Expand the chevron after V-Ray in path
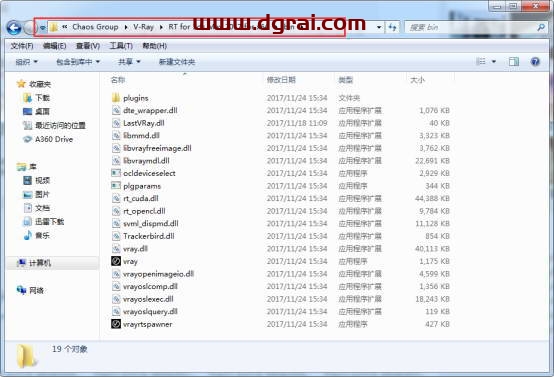554x377 pixels. click(161, 27)
